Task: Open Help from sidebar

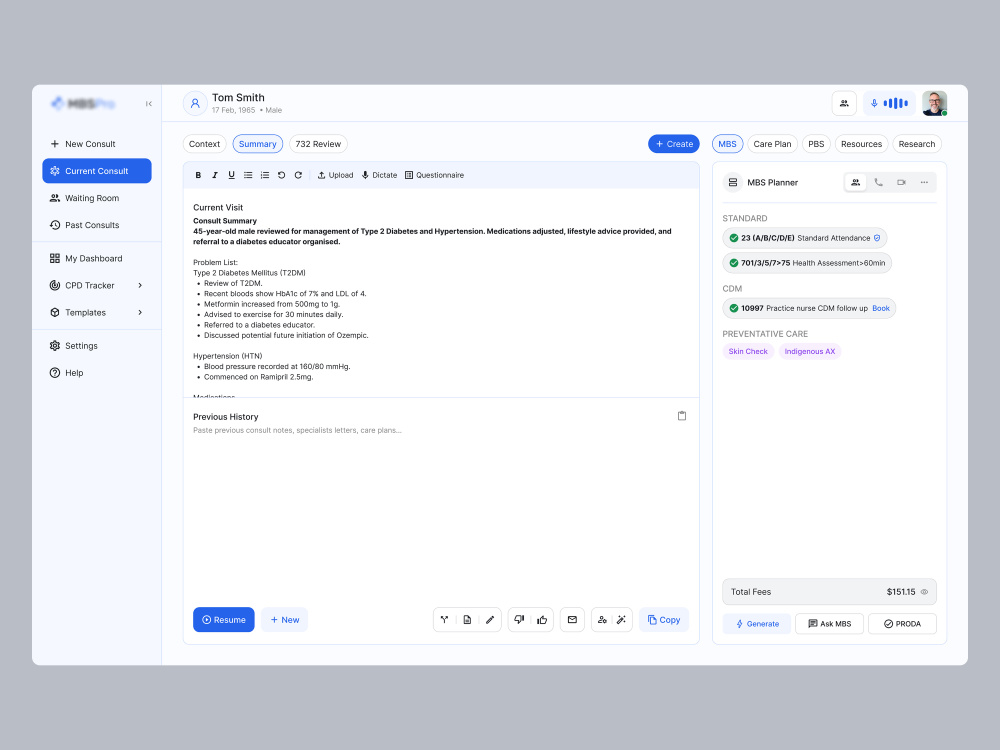Action: click(96, 373)
